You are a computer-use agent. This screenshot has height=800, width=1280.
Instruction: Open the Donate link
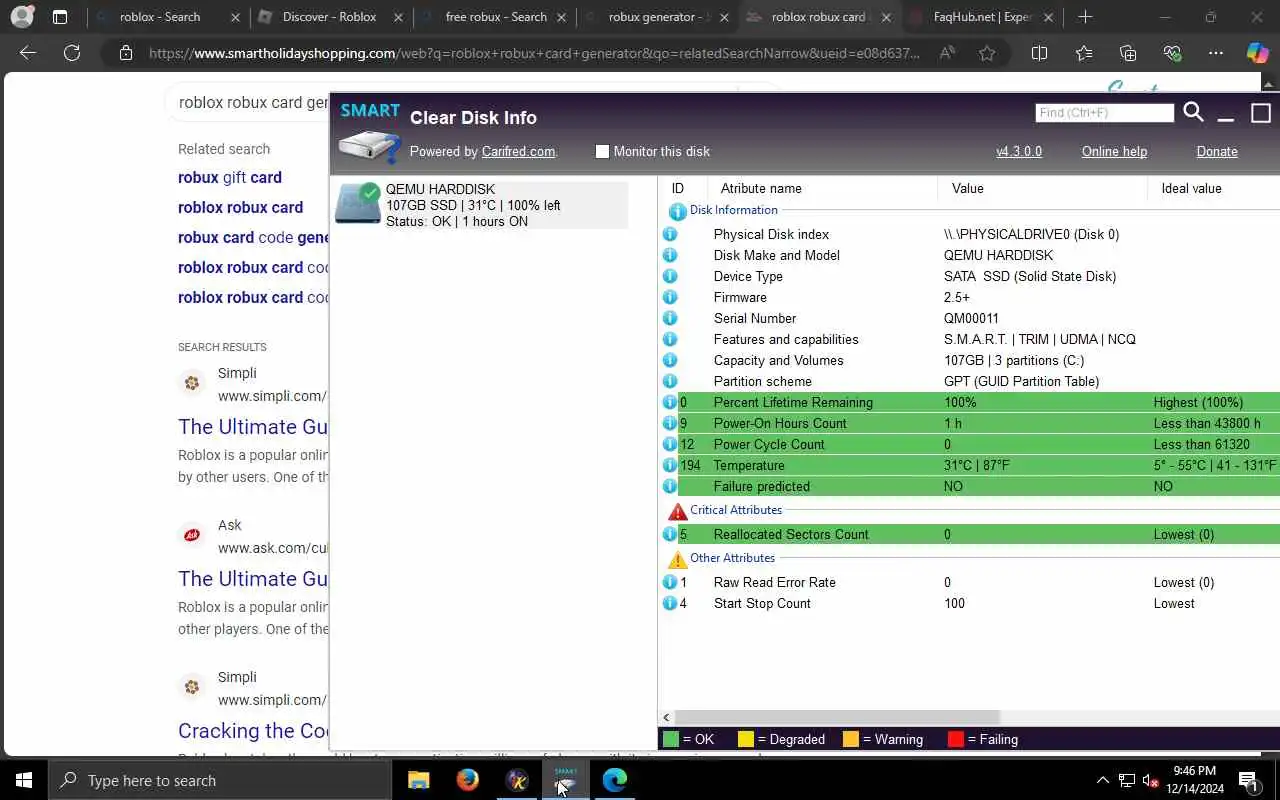[x=1217, y=152]
